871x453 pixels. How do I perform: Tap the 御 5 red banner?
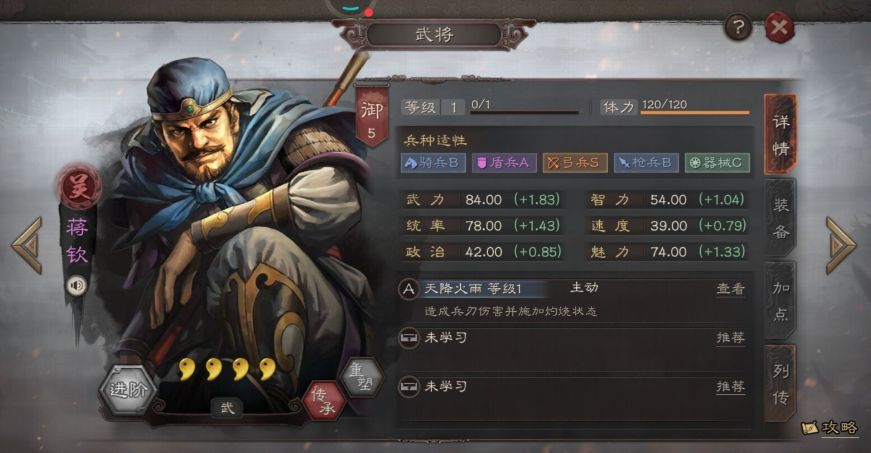click(372, 117)
